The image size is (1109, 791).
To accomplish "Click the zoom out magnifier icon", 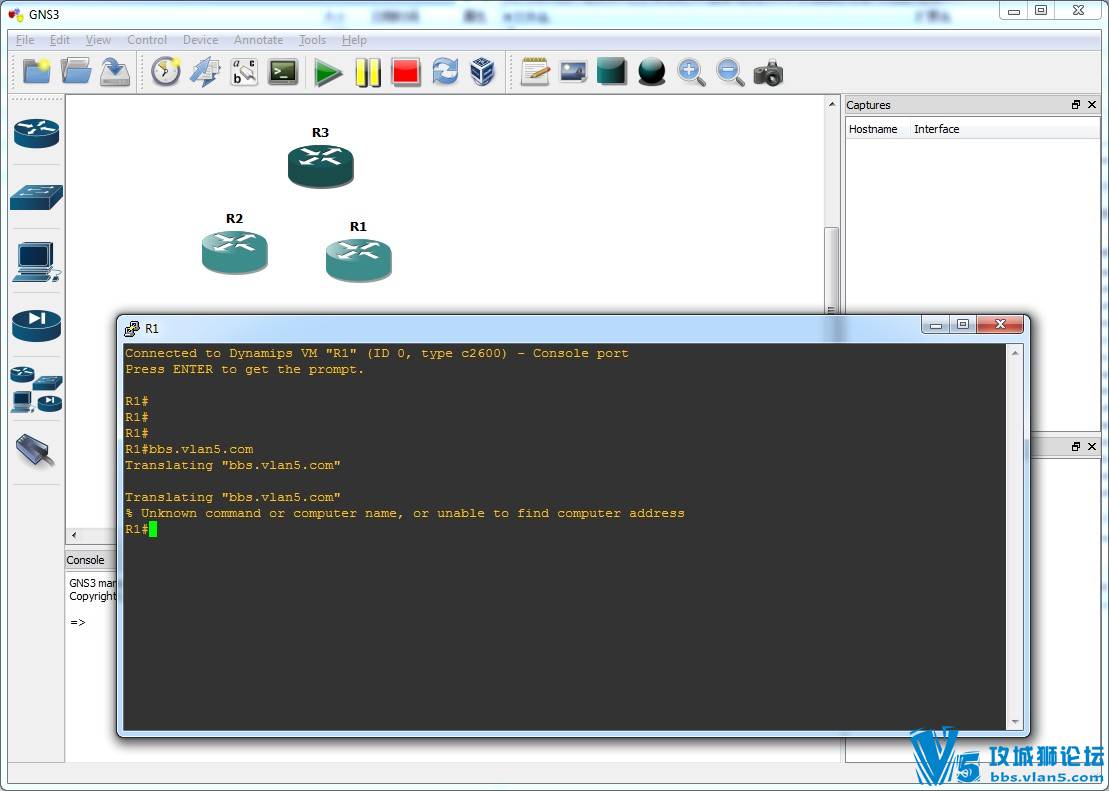I will pyautogui.click(x=730, y=71).
